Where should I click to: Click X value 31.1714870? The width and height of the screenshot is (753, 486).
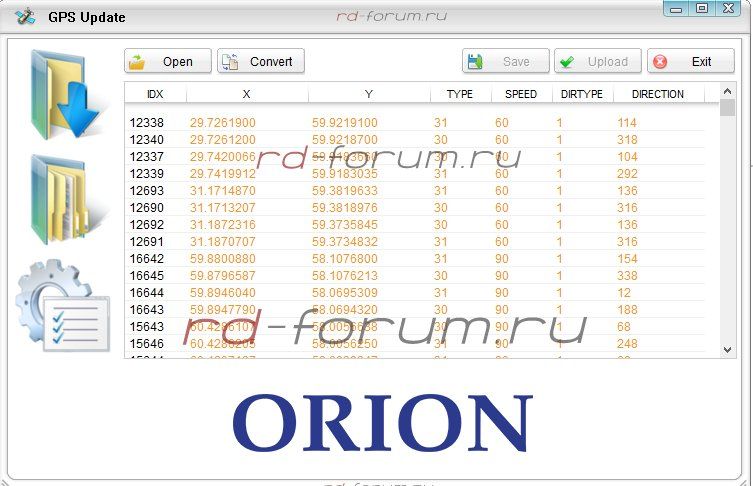(x=222, y=191)
